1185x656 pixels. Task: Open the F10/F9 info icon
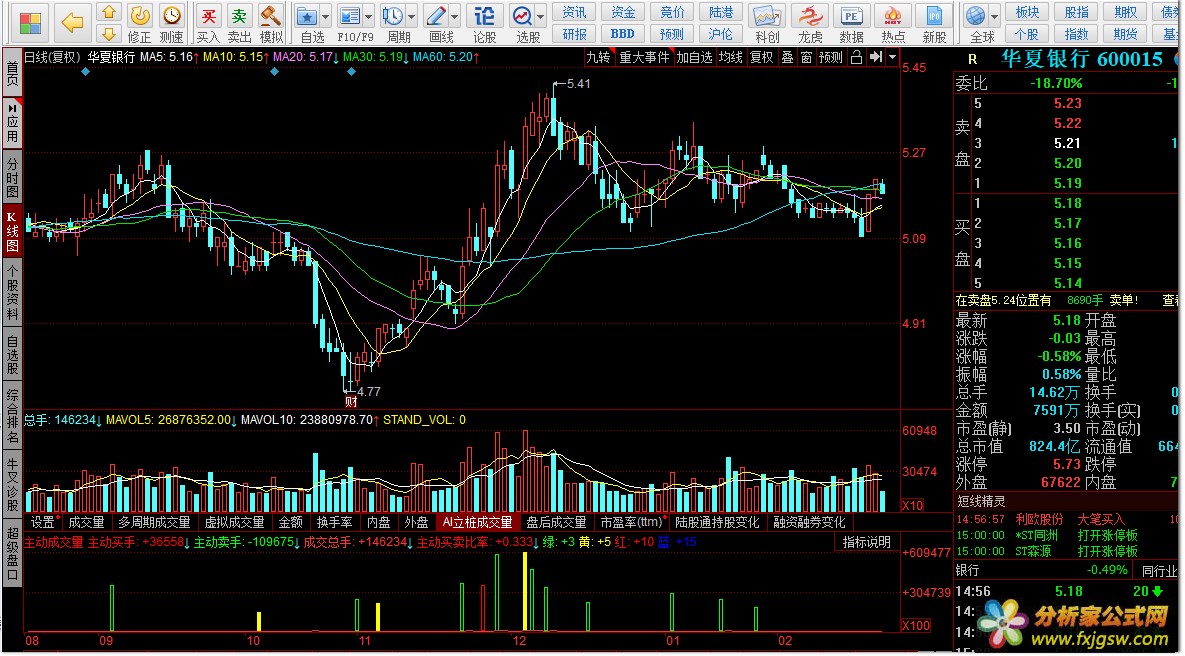349,15
